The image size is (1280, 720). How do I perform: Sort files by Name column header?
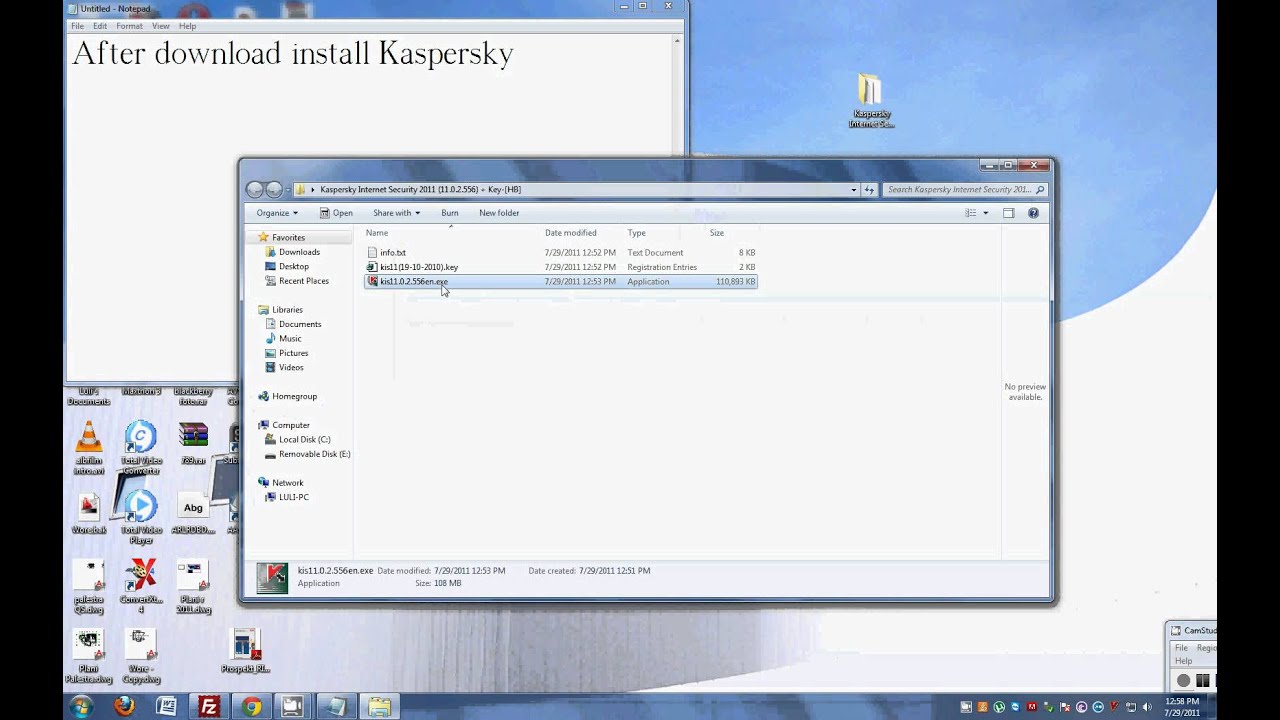[377, 233]
